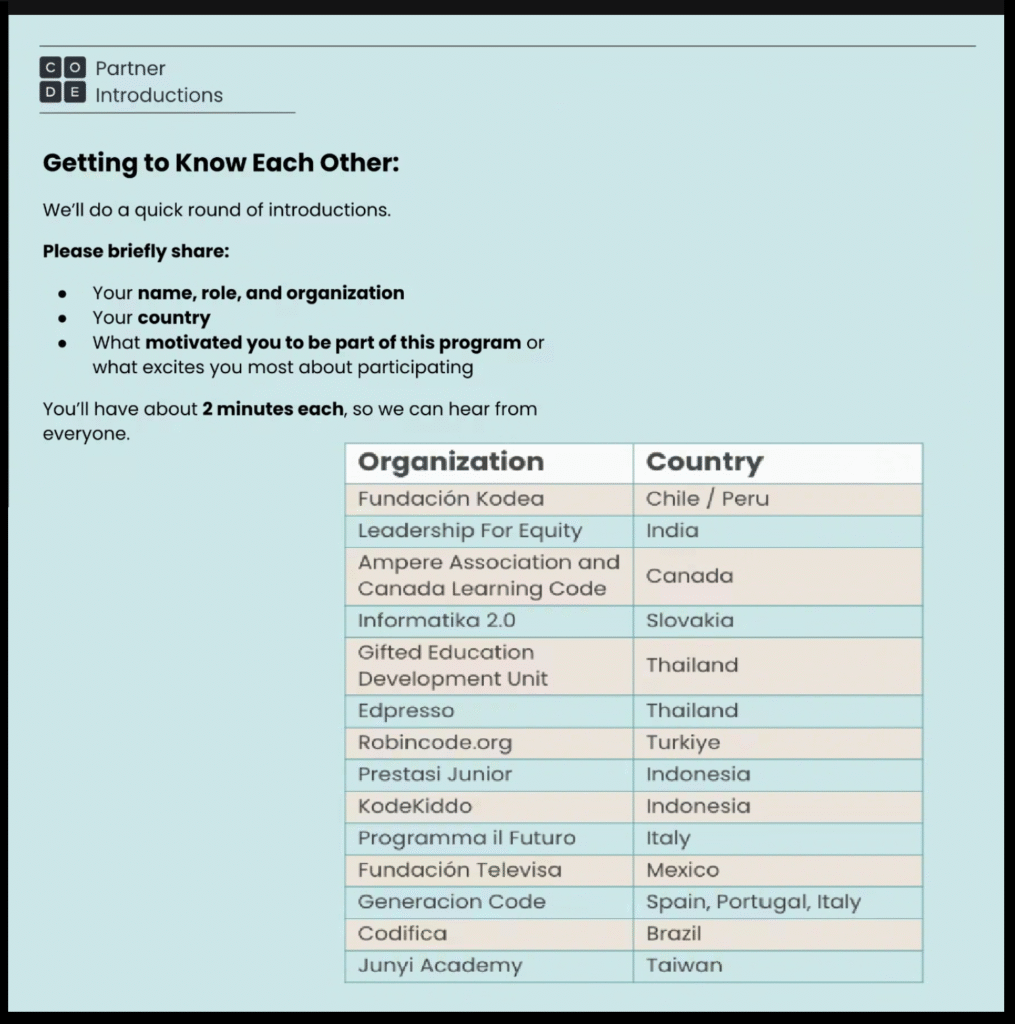Viewport: 1015px width, 1024px height.
Task: Click the Robincode.org entry
Action: tap(435, 743)
